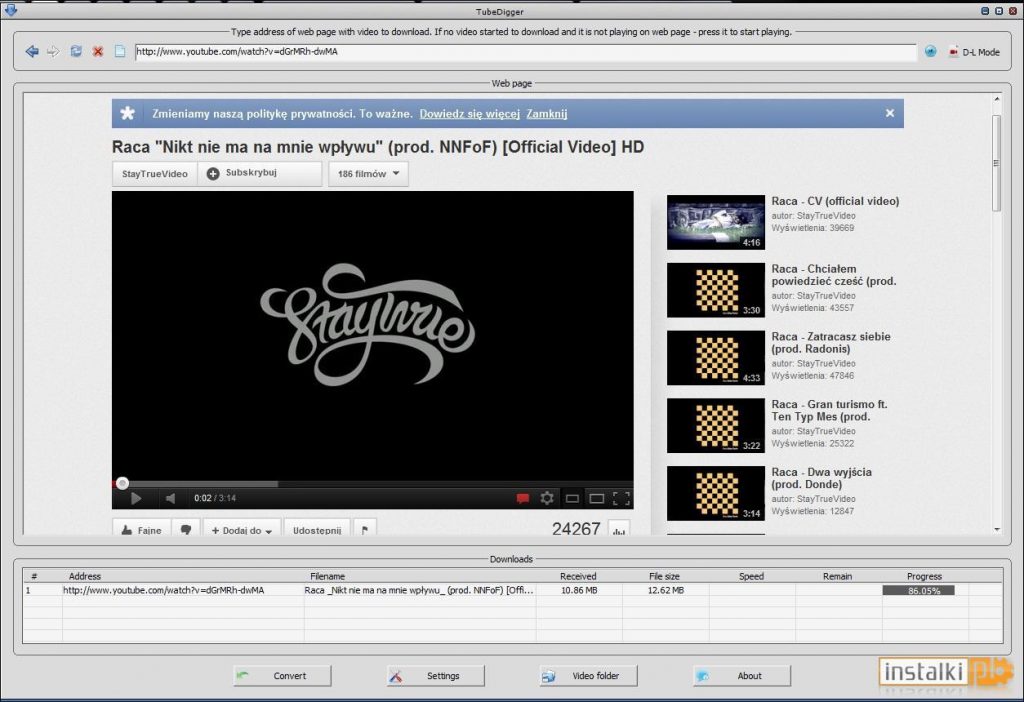Open the Dodaj do dropdown
The height and width of the screenshot is (702, 1024).
click(x=242, y=529)
